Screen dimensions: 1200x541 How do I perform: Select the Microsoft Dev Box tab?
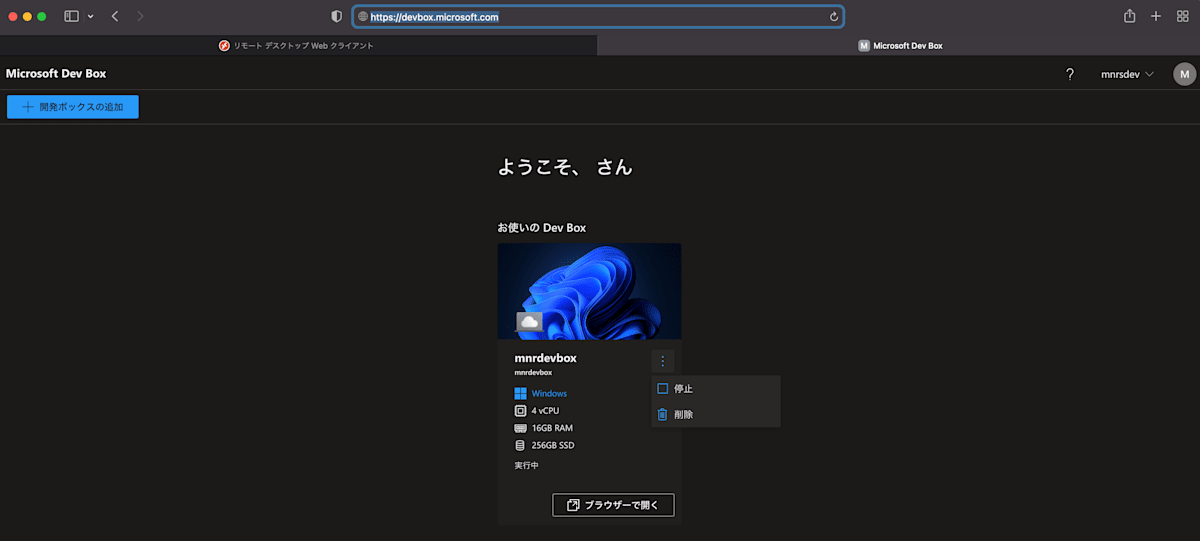coord(899,45)
